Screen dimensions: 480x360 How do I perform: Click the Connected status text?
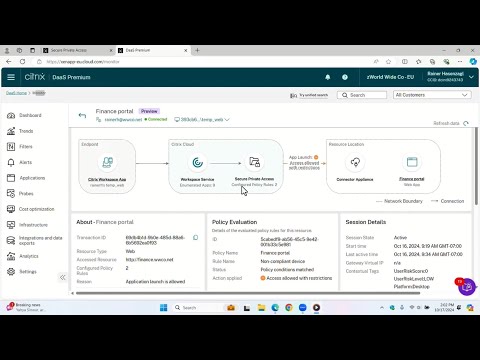[x=157, y=119]
